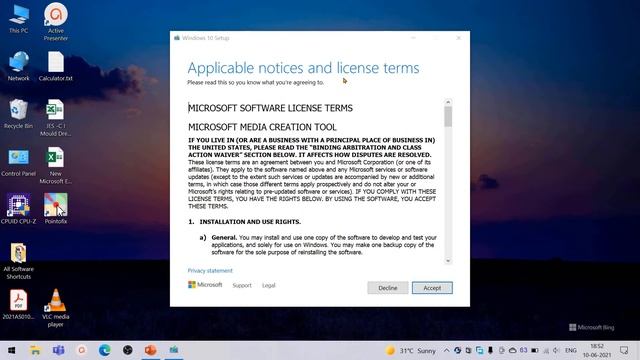Click the license text scrollbar thumb
Image resolution: width=640 pixels, height=360 pixels.
448,117
